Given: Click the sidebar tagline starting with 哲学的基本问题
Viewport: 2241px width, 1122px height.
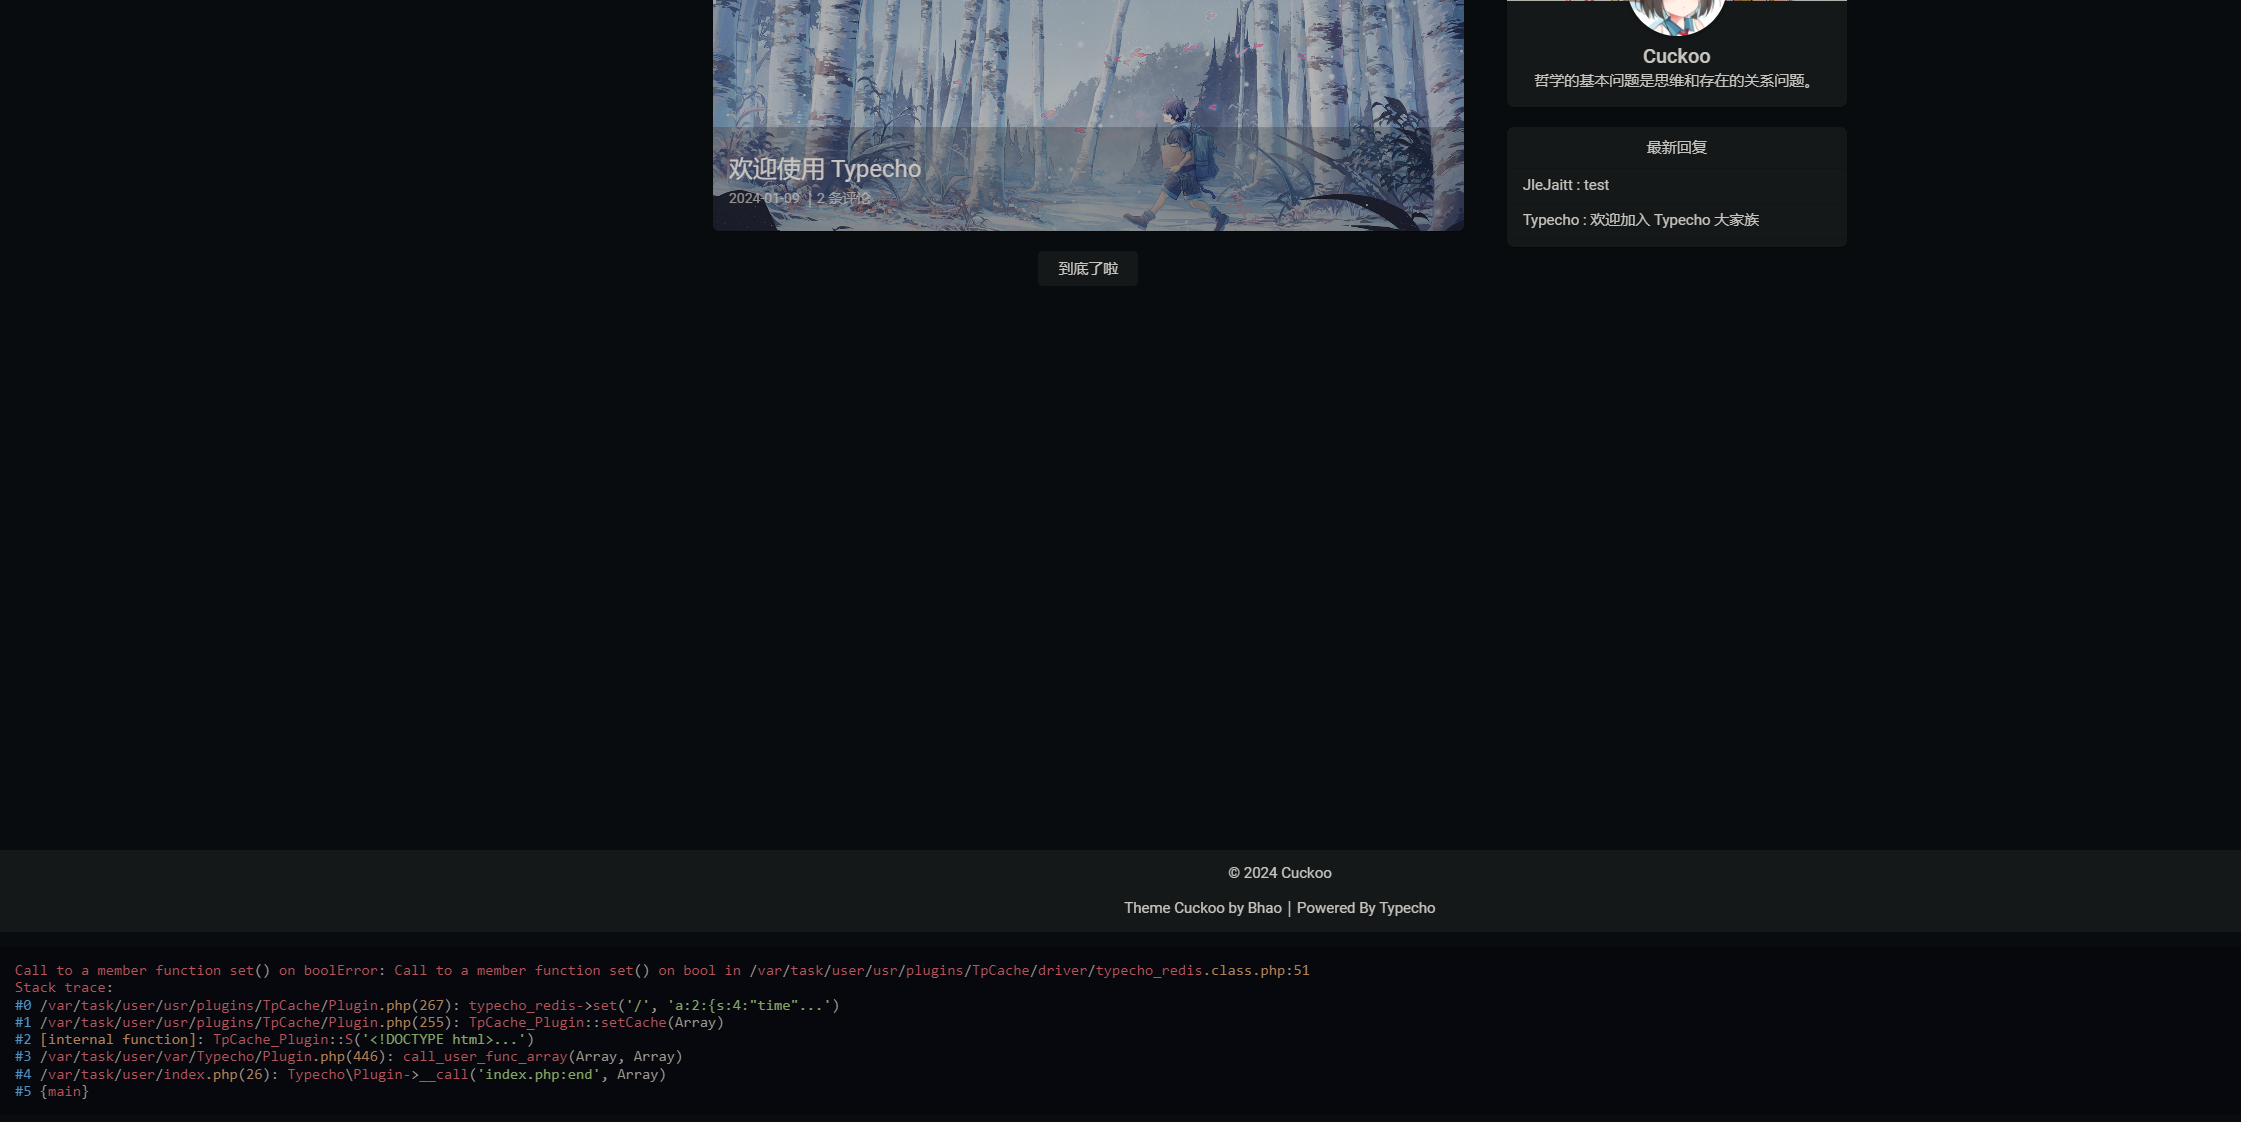Looking at the screenshot, I should 1676,81.
